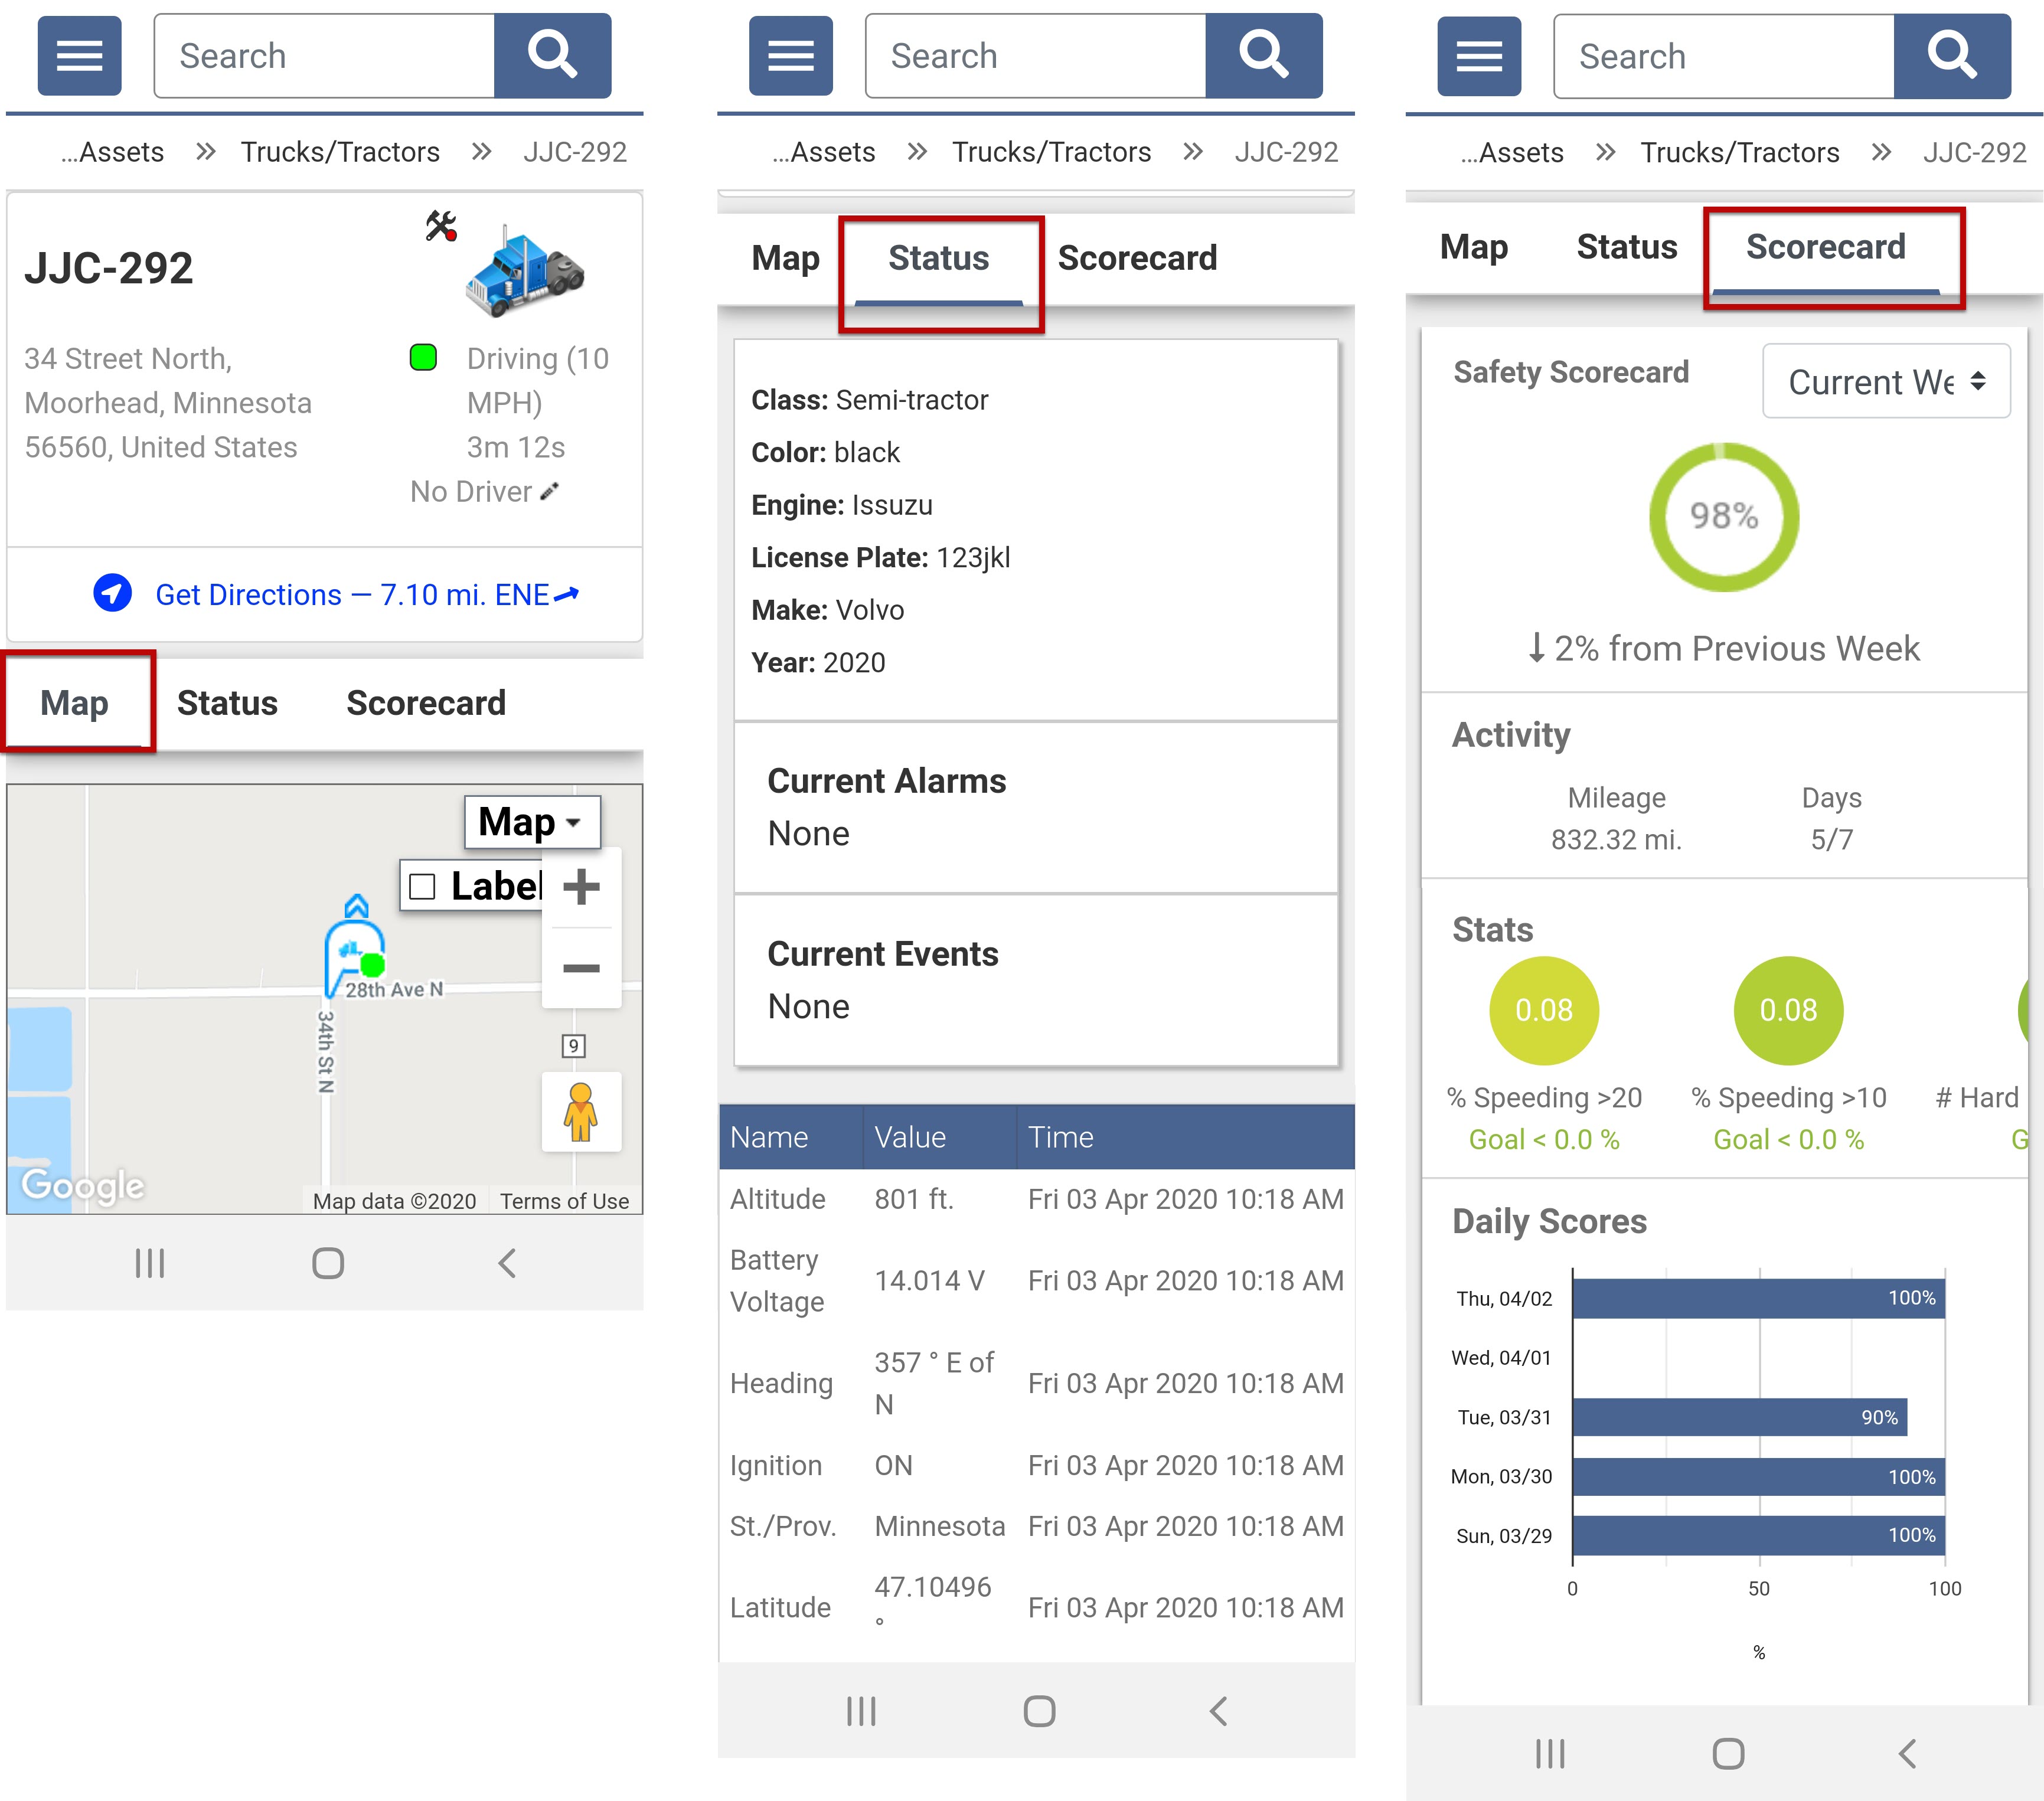Screen dimensions: 2044x1801
Task: Click search input field in right screen
Action: pos(1723,57)
